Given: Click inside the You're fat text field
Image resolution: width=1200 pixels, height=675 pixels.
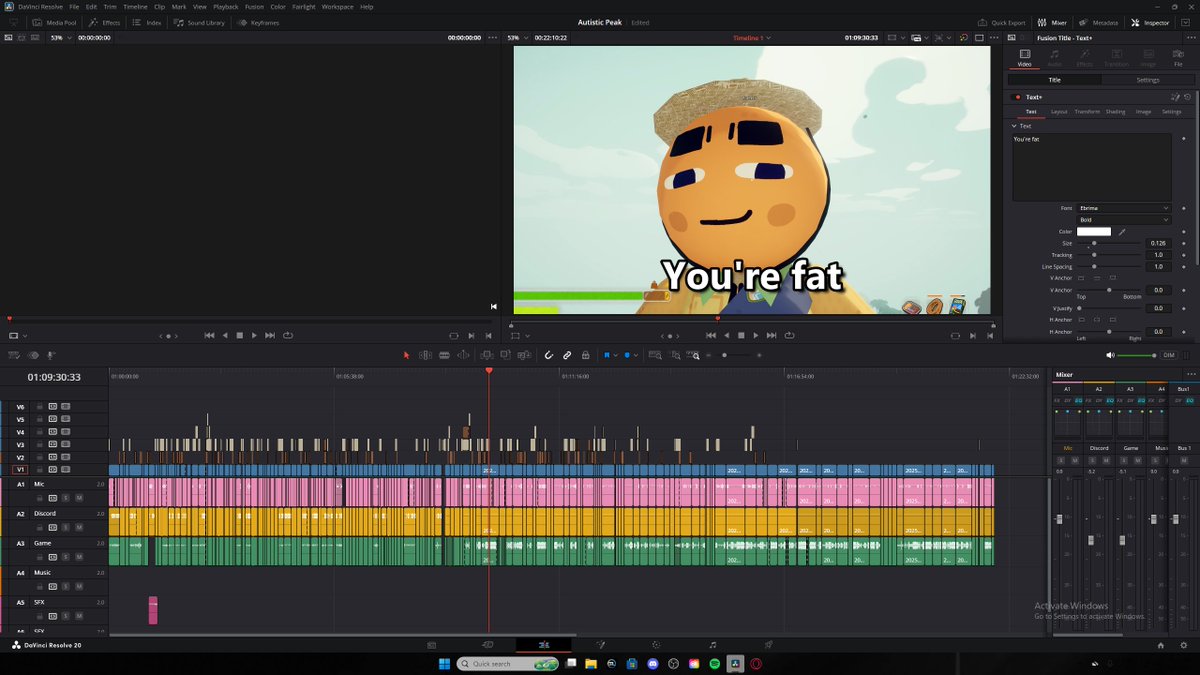Looking at the screenshot, I should tap(1090, 165).
